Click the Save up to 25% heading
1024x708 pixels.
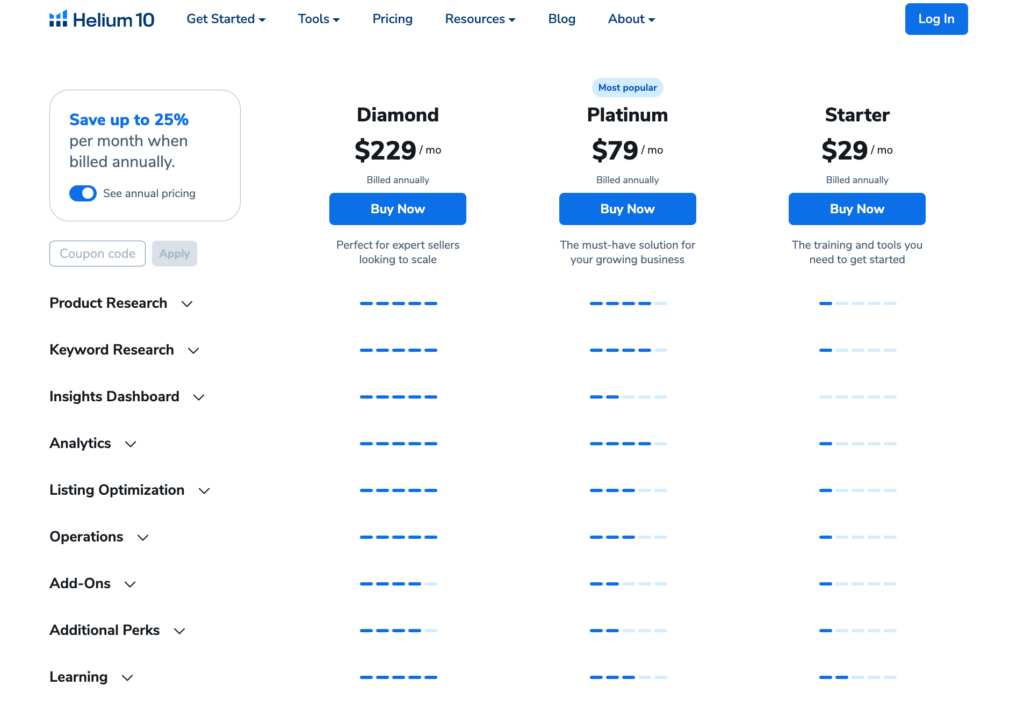pos(129,120)
